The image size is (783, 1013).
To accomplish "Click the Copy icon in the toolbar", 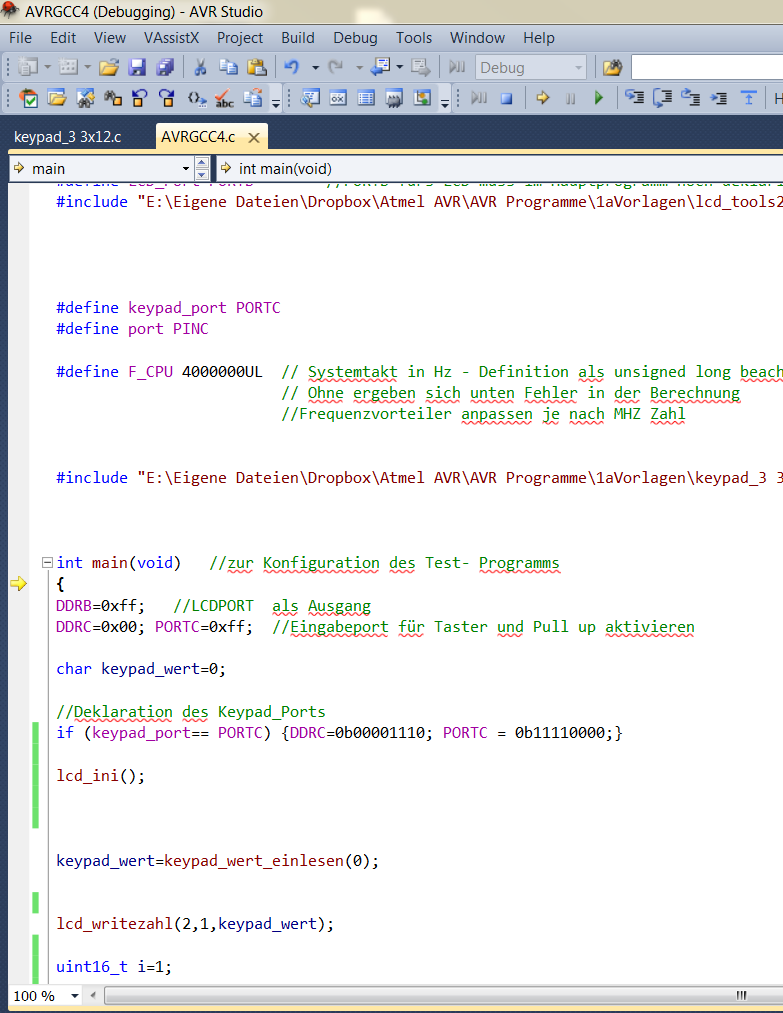I will coord(228,67).
